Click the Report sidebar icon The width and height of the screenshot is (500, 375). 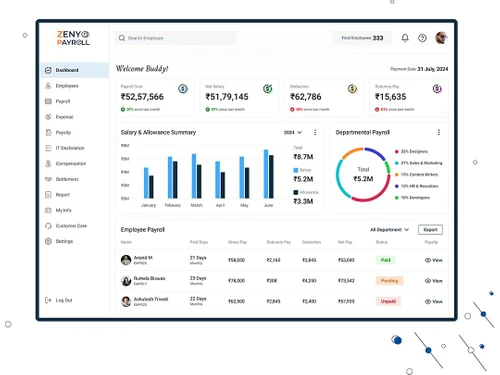coord(48,195)
